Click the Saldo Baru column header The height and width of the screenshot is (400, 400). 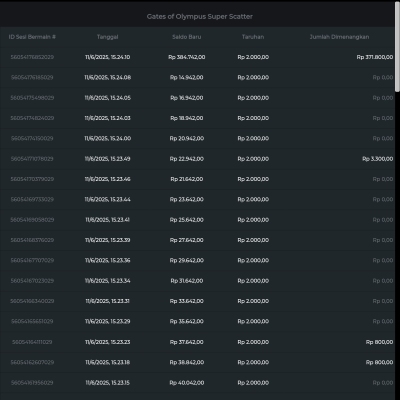point(187,37)
